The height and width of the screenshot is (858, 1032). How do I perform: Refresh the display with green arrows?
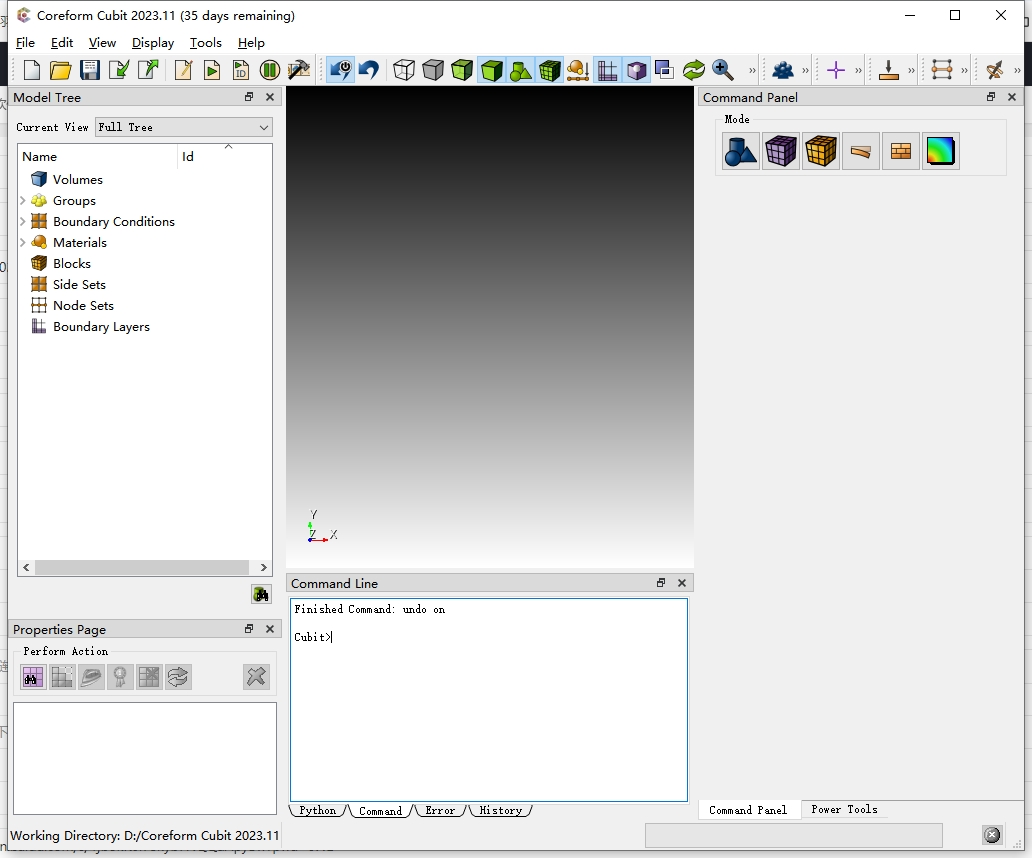pyautogui.click(x=693, y=70)
